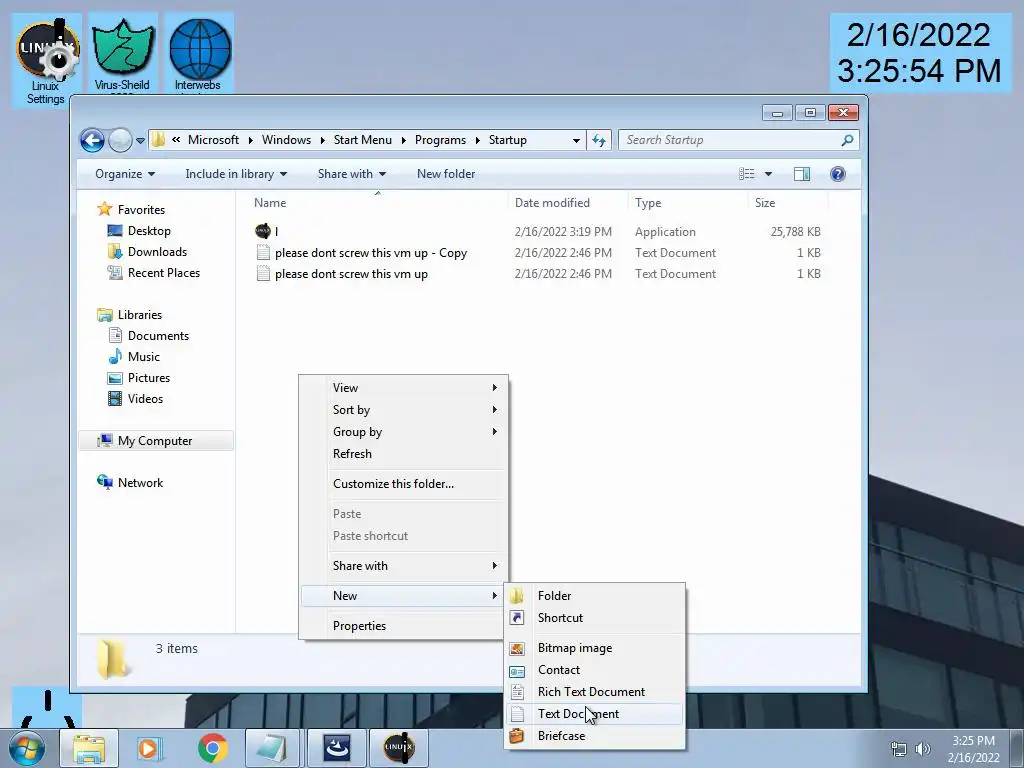
Task: Expand the address bar history dropdown
Action: tap(576, 140)
